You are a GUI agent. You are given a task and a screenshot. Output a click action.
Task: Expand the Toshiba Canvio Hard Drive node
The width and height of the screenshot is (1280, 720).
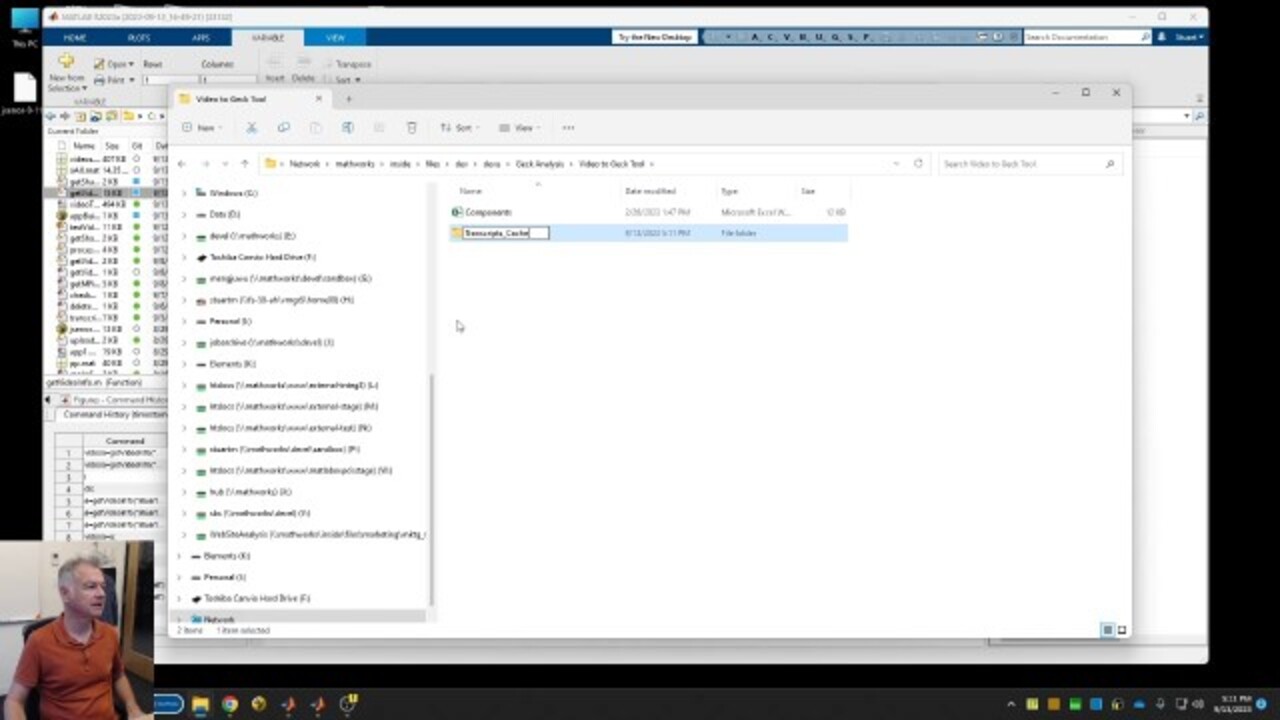point(184,257)
